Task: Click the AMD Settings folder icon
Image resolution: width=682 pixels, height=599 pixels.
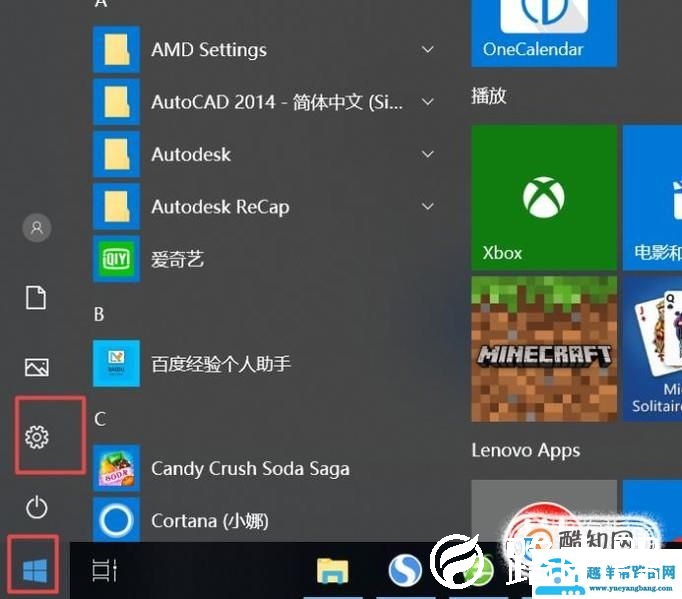Action: (x=116, y=49)
